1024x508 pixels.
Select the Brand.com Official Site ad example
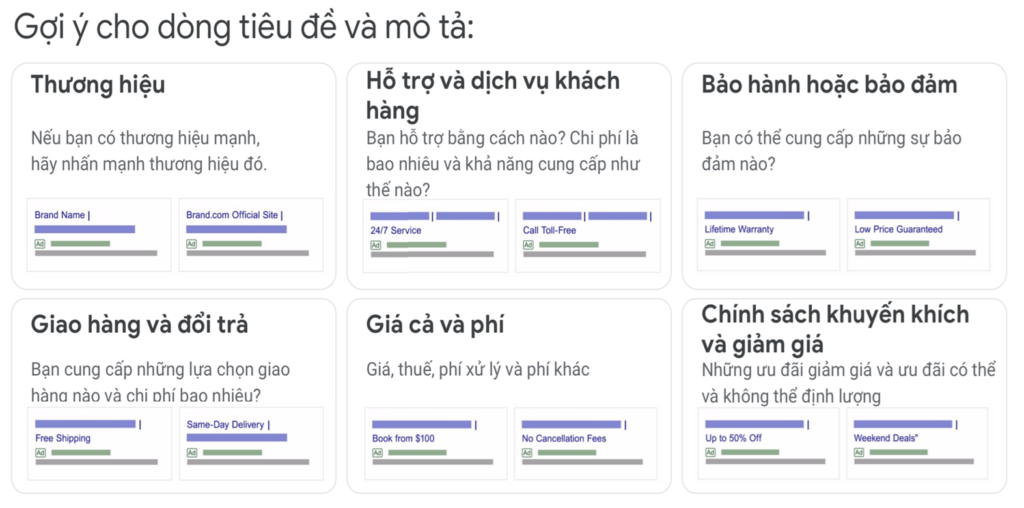[x=251, y=235]
